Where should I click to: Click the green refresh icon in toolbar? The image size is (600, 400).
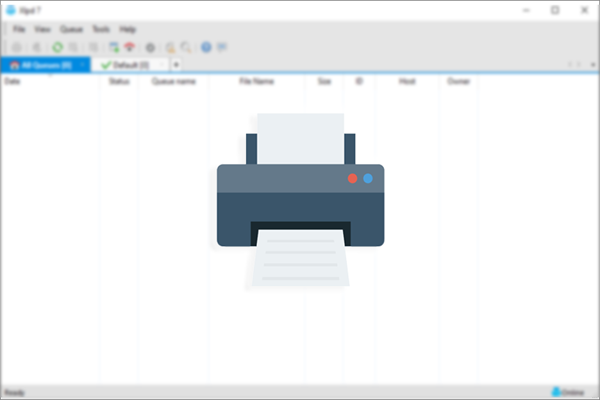click(57, 47)
